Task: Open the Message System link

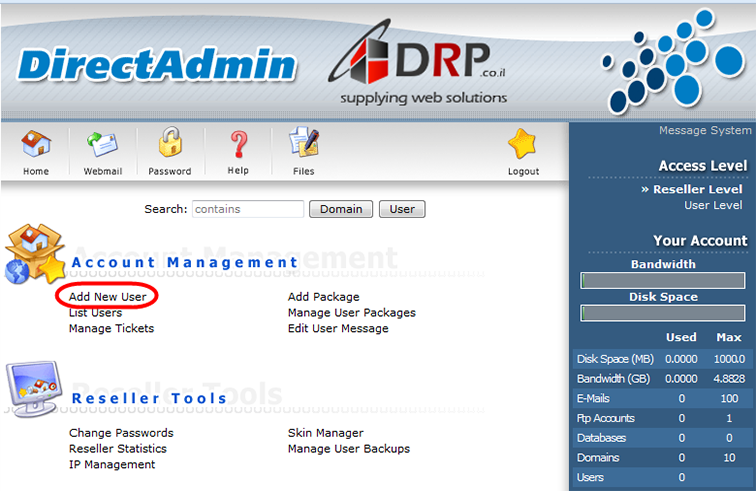Action: [x=704, y=131]
